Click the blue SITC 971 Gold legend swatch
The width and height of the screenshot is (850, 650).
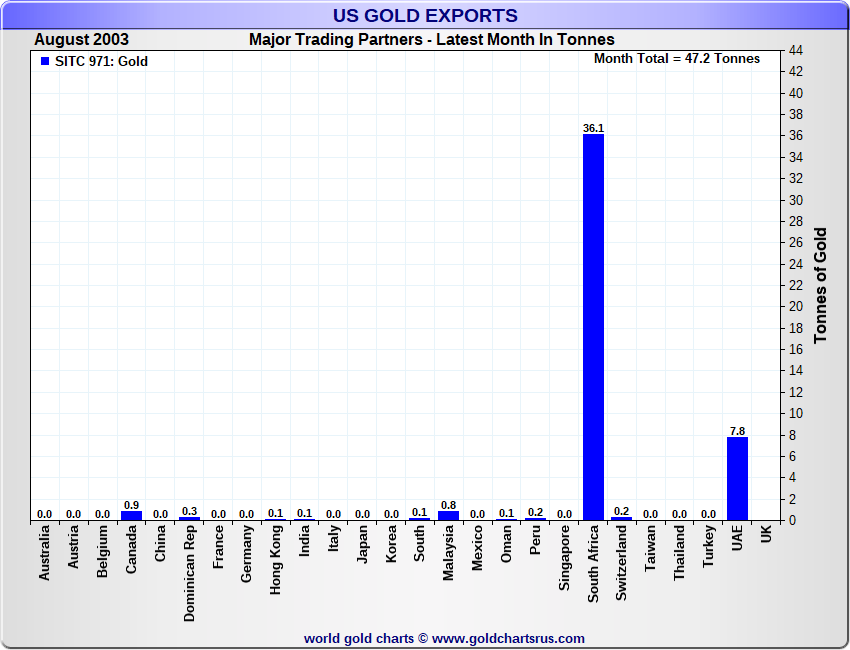(44, 62)
